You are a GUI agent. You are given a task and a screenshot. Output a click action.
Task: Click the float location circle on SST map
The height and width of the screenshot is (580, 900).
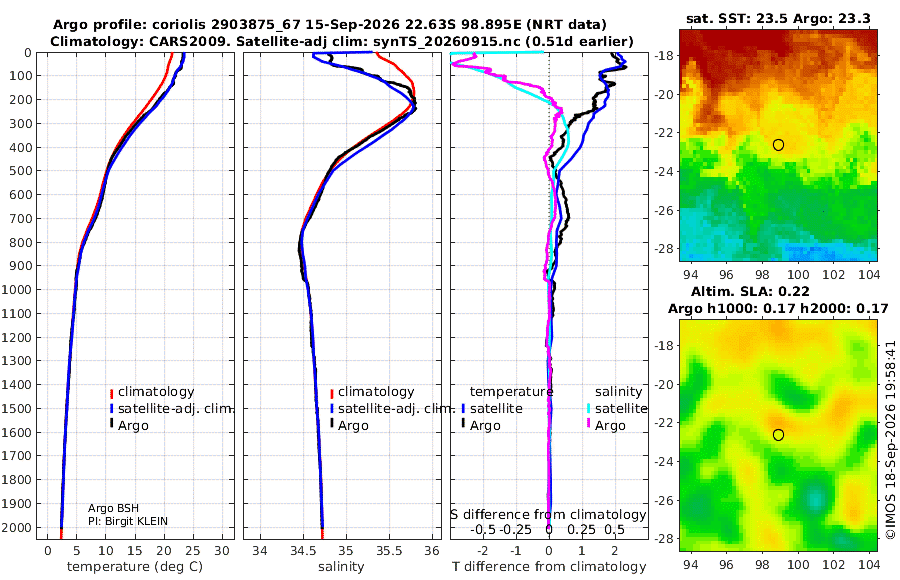[x=778, y=145]
